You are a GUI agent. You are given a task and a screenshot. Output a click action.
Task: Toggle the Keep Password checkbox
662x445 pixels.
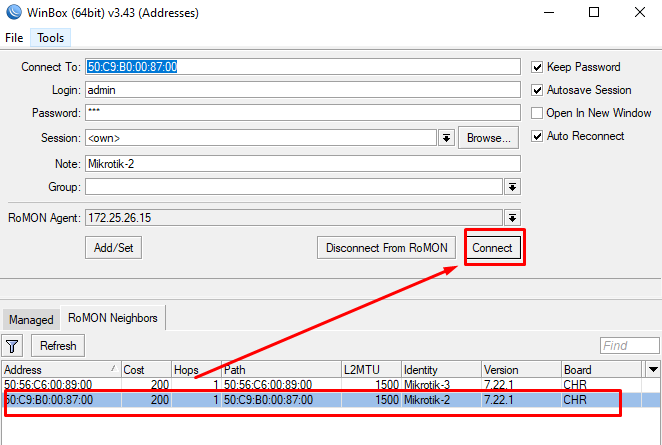pos(538,67)
